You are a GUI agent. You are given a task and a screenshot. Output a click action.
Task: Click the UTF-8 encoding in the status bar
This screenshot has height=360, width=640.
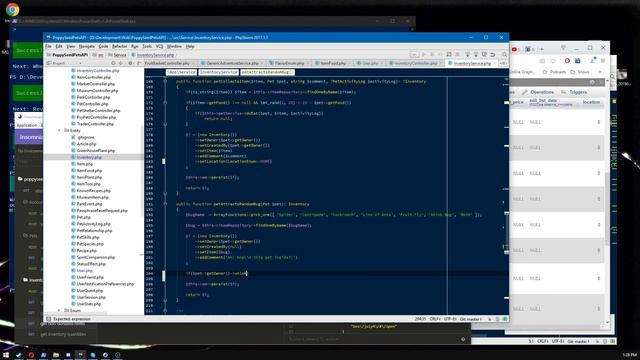(x=450, y=319)
